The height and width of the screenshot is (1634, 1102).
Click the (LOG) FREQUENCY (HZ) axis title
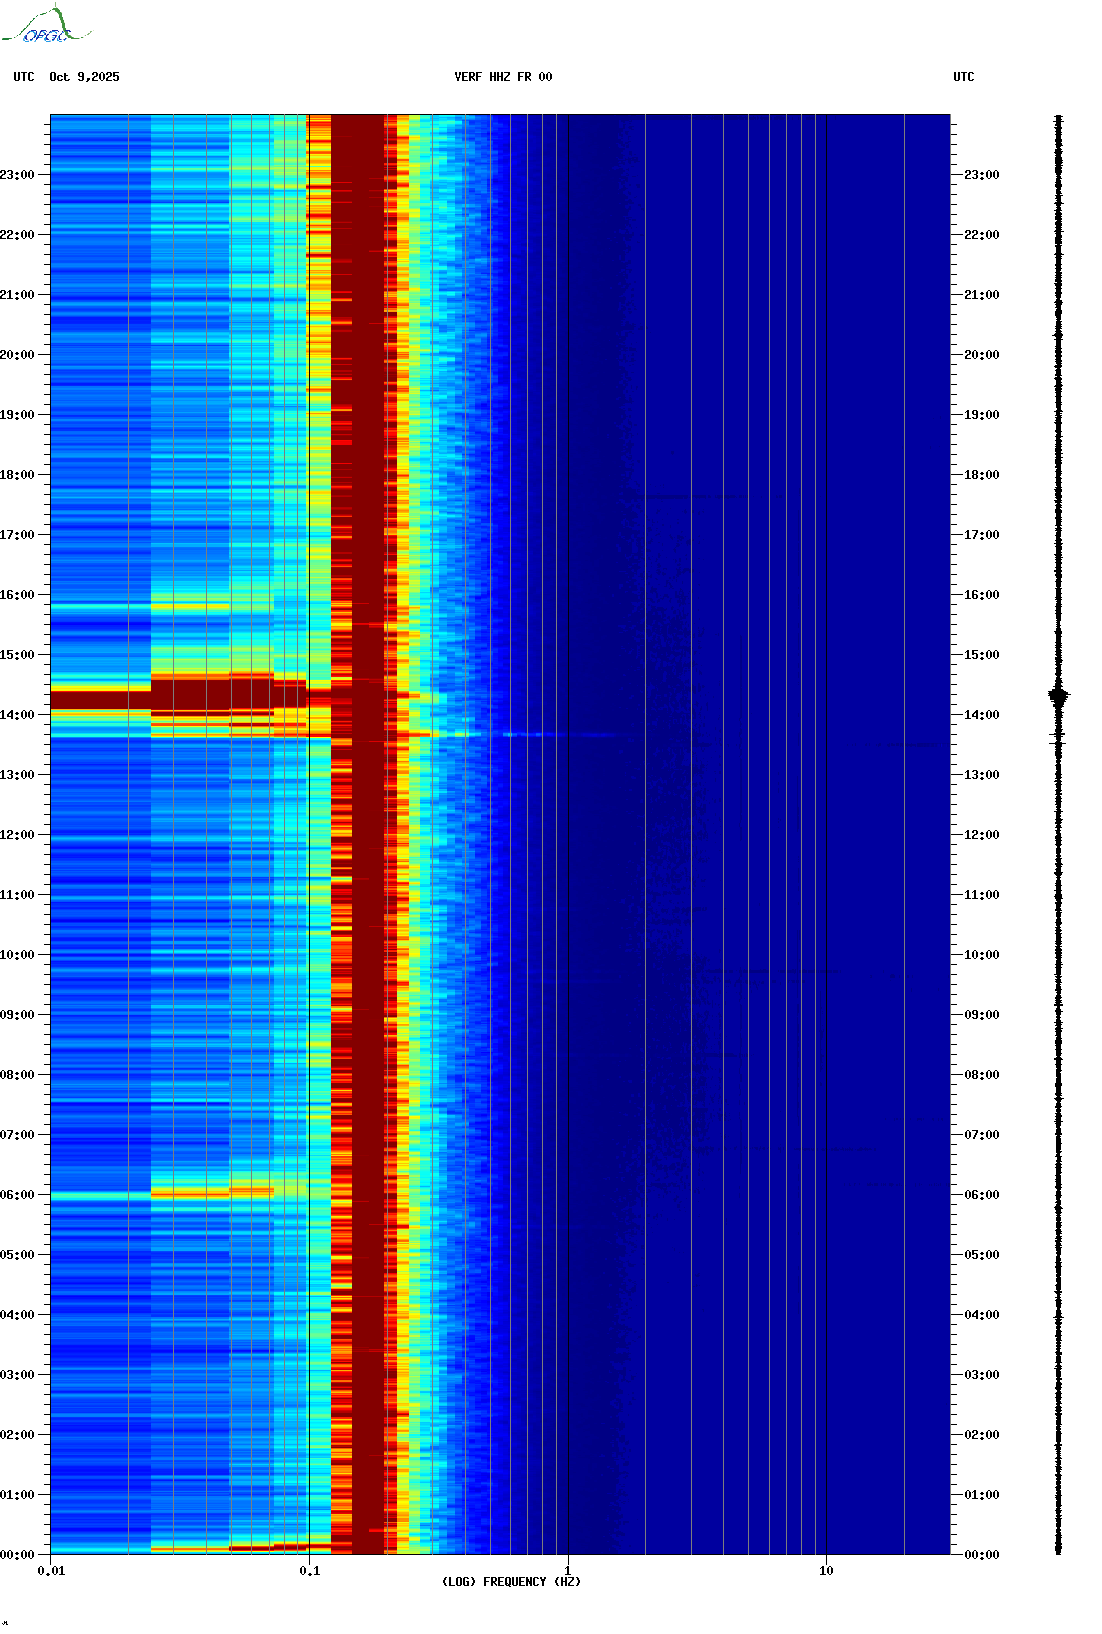tap(511, 1581)
